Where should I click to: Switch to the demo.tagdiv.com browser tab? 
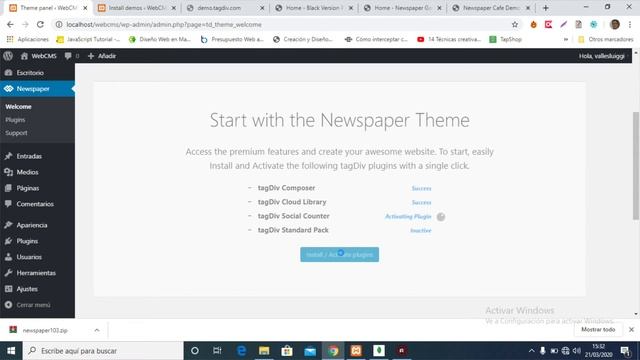(224, 8)
